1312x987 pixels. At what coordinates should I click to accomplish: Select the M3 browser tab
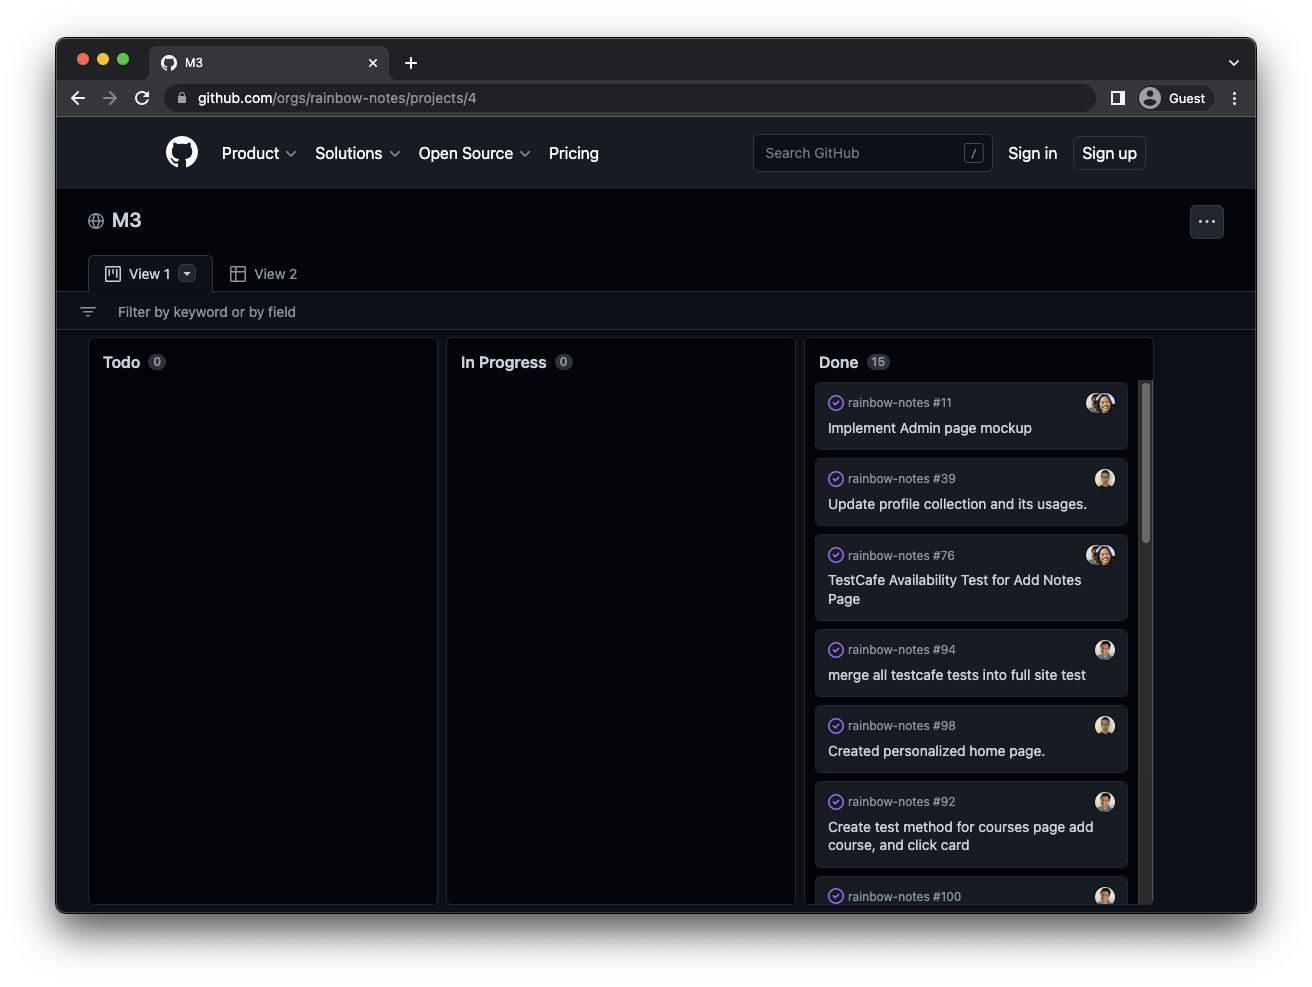(x=269, y=63)
